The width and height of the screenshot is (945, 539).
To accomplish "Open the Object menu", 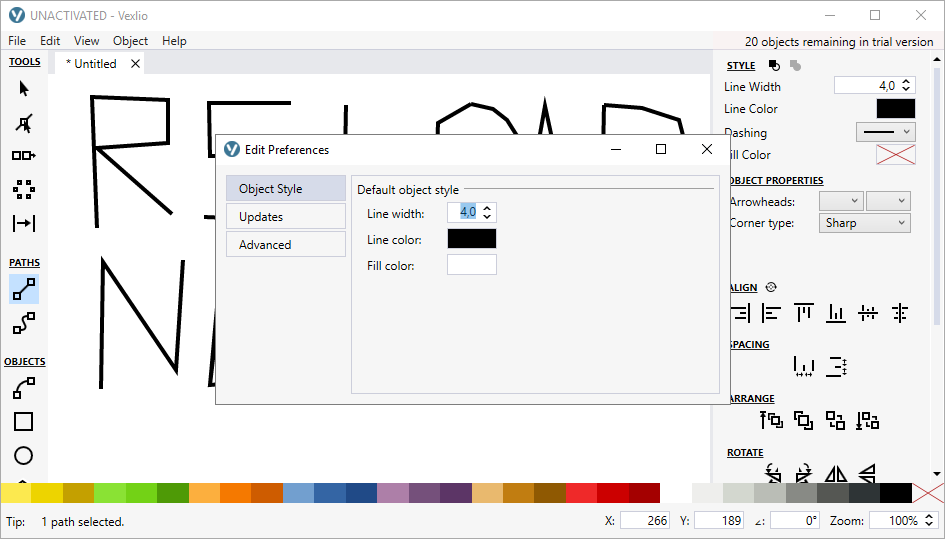I will [130, 40].
